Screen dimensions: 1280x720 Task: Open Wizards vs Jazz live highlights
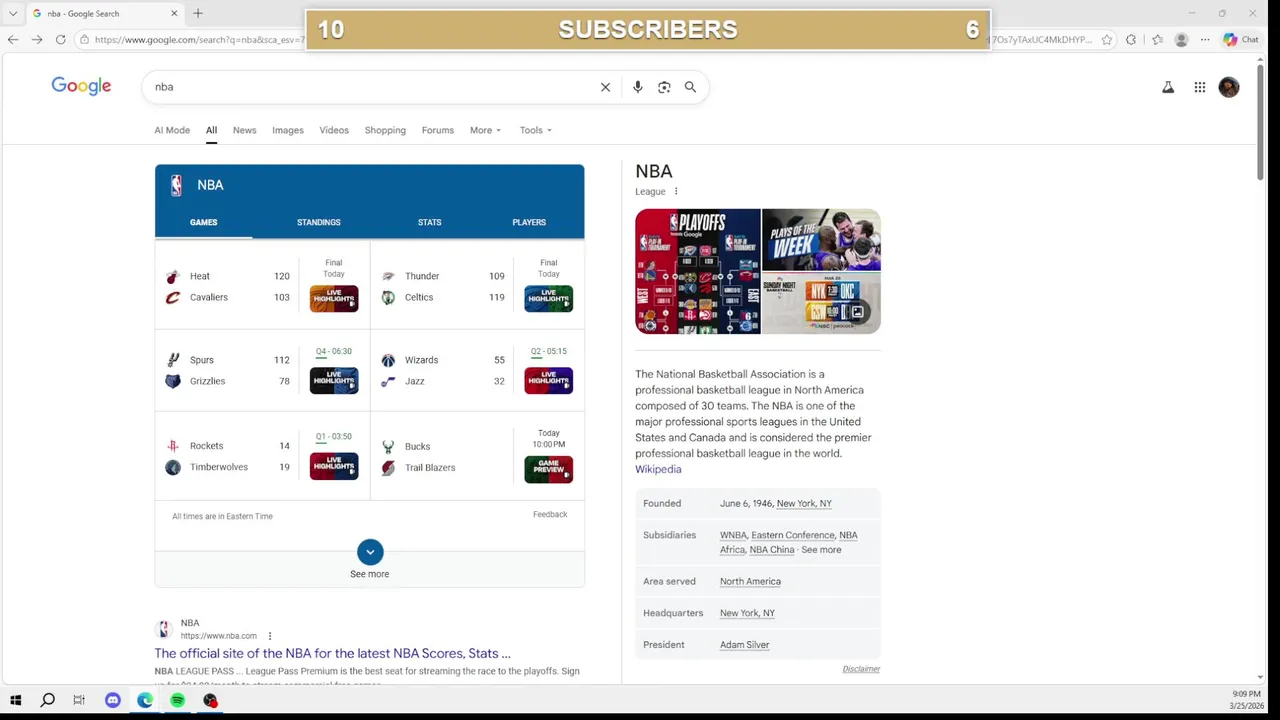coord(549,380)
